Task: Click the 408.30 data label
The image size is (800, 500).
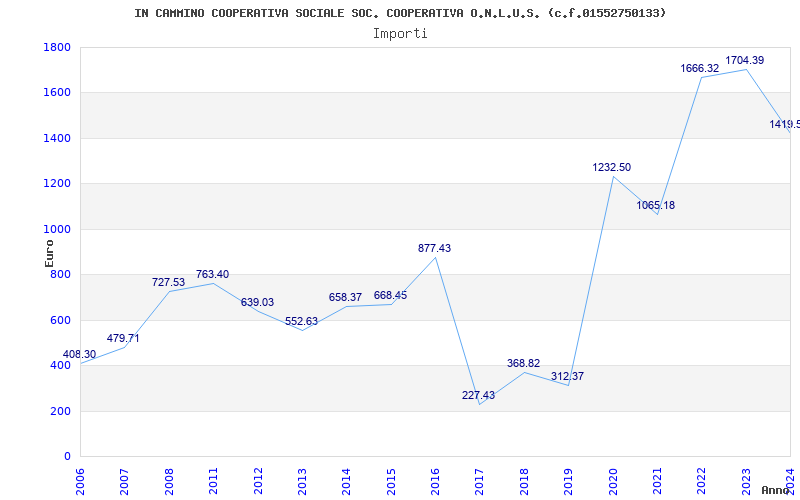Action: (x=79, y=354)
